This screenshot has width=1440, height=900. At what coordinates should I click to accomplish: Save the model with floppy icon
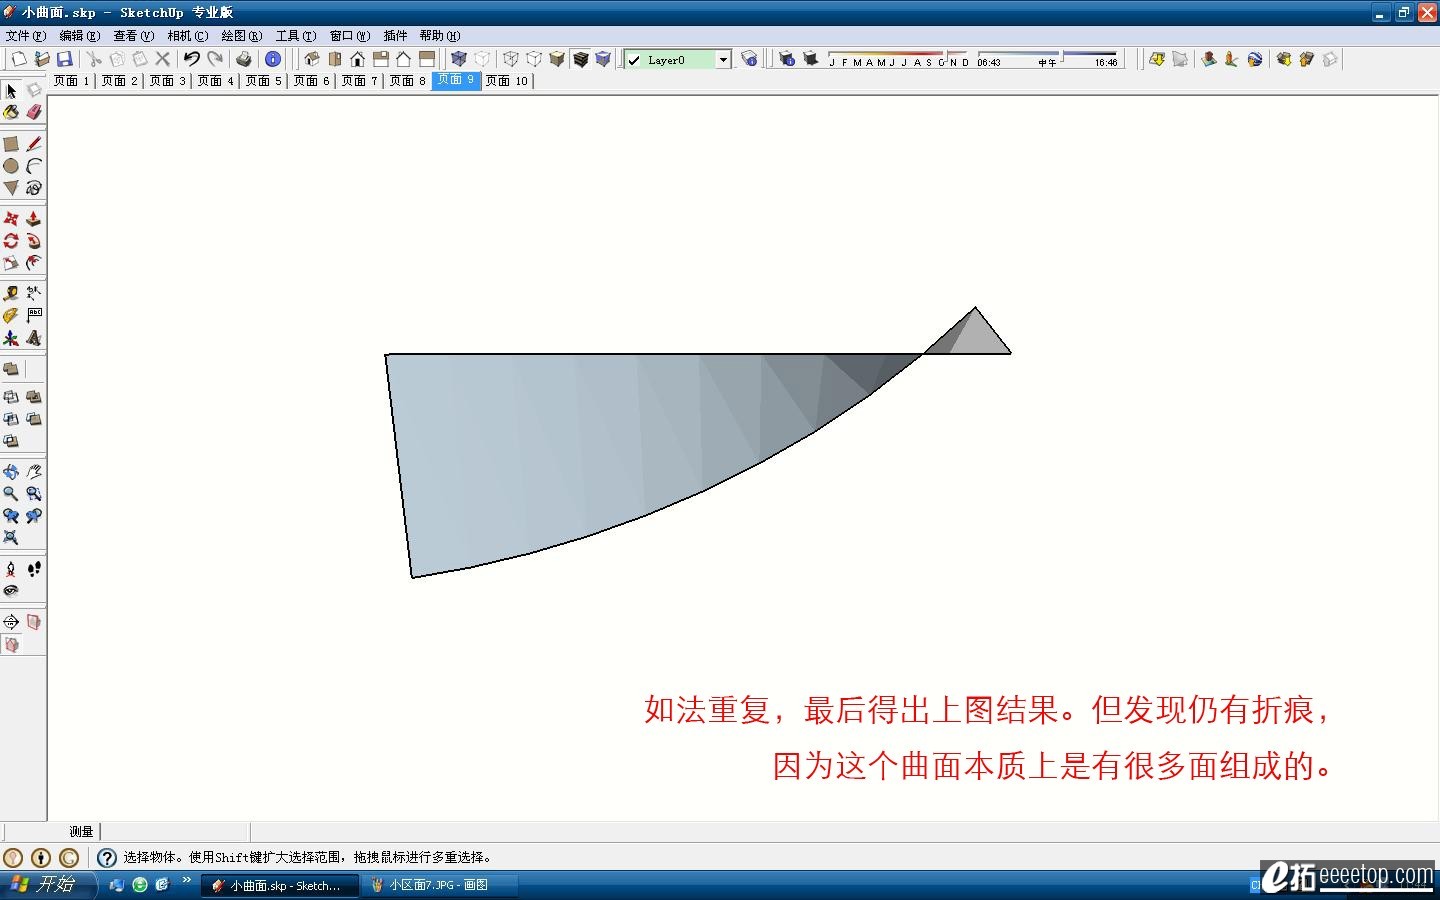tap(65, 59)
